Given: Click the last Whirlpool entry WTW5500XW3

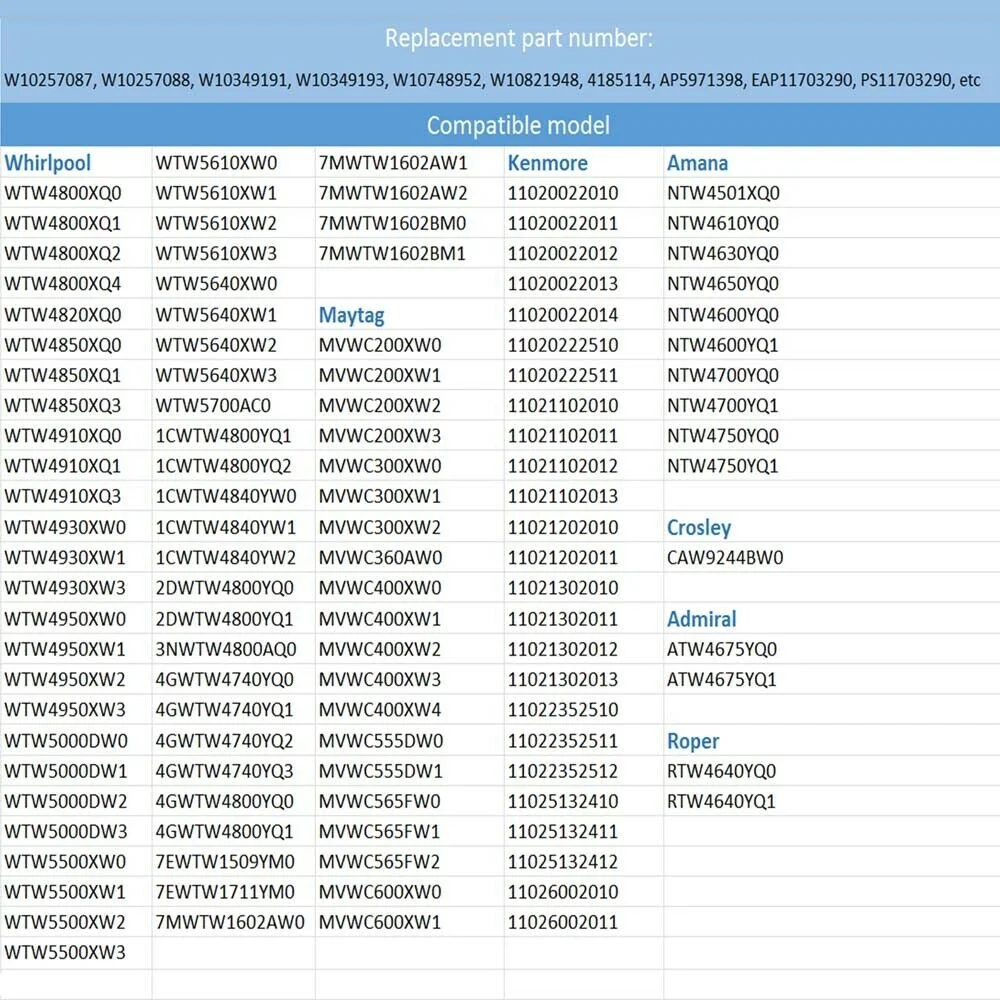Looking at the screenshot, I should tap(65, 952).
